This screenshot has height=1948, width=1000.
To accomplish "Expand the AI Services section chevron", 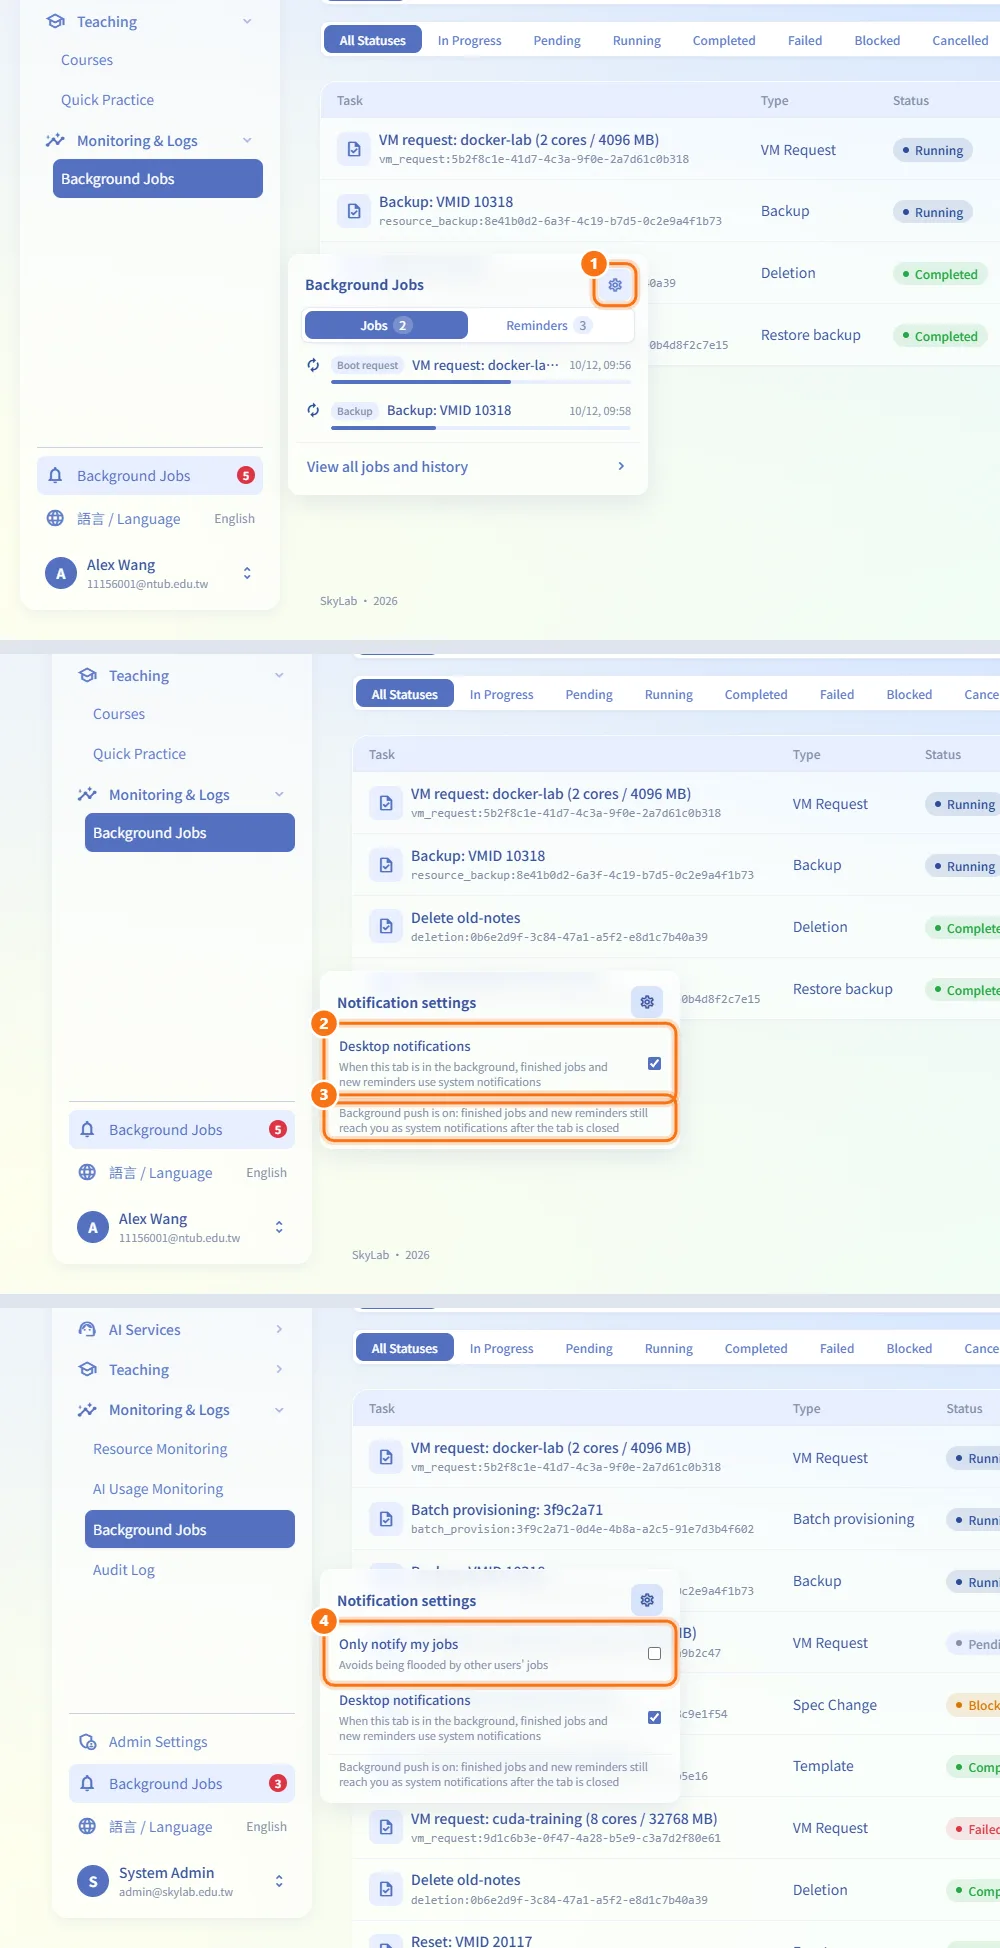I will [279, 1329].
